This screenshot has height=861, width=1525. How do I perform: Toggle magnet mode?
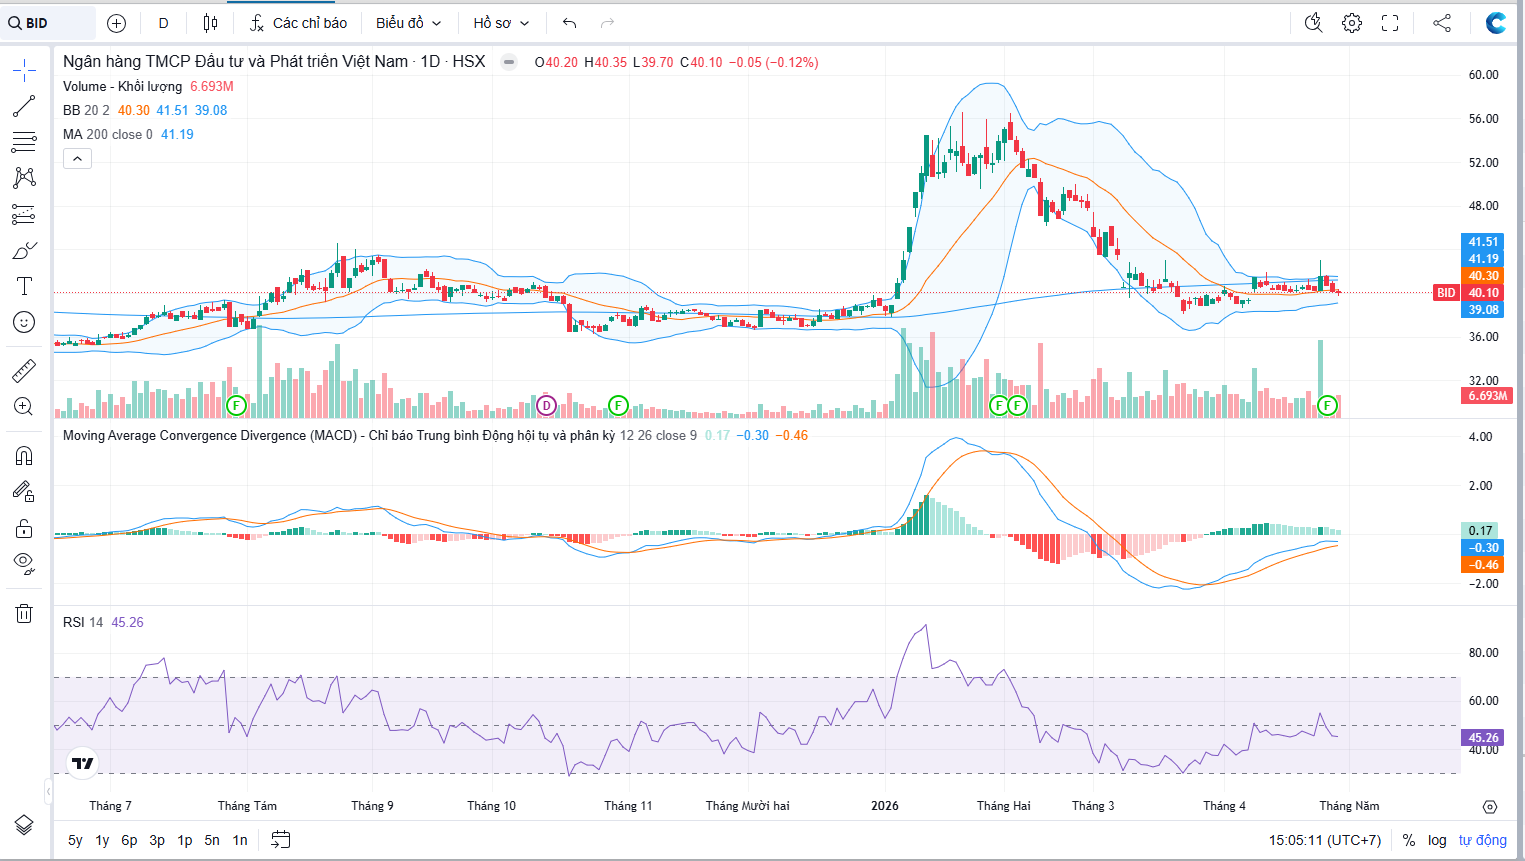tap(24, 456)
